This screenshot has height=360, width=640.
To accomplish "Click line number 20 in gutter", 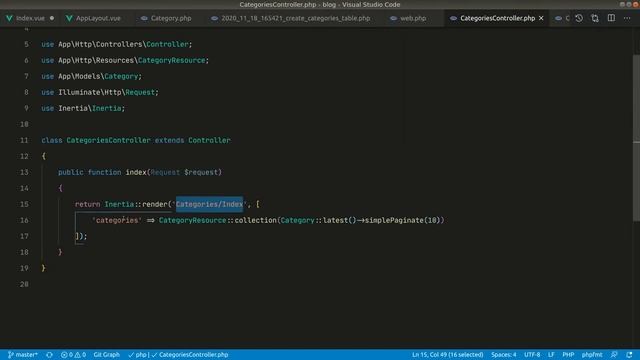I will [x=24, y=284].
